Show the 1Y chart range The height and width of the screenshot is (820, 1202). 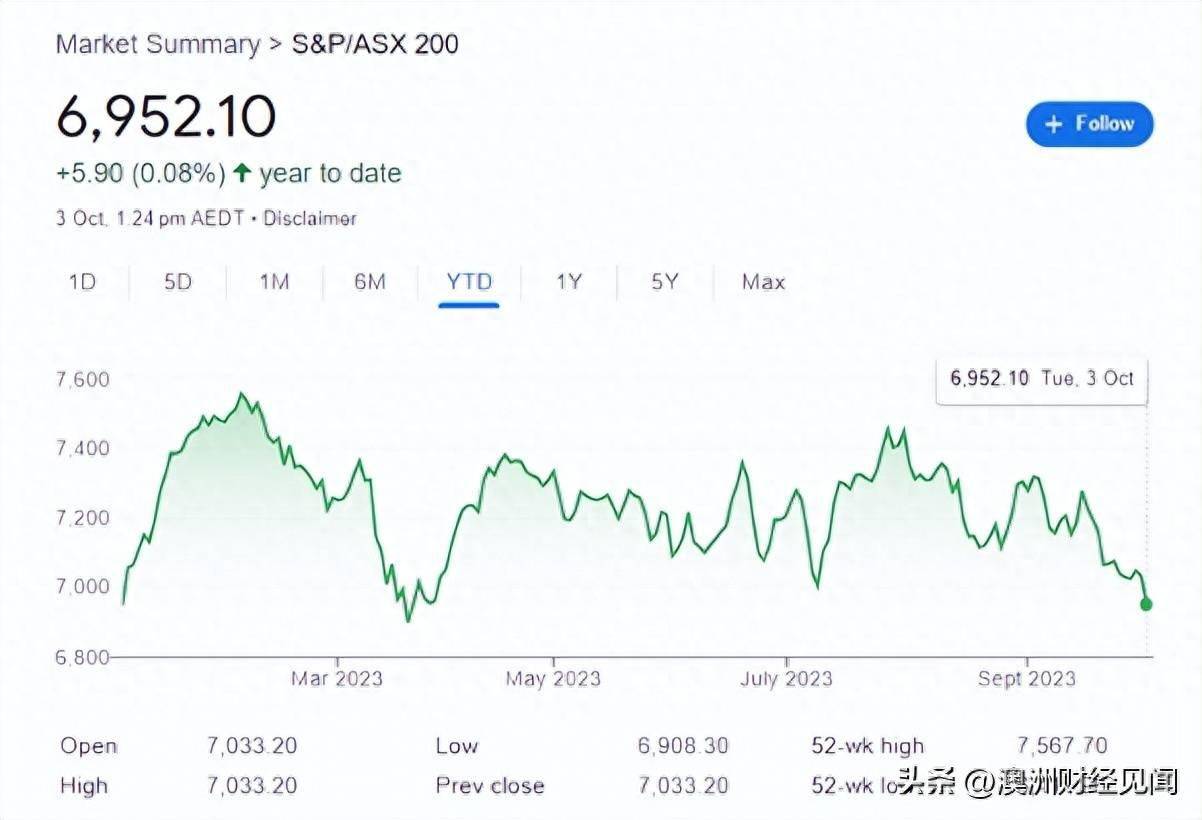[x=569, y=282]
